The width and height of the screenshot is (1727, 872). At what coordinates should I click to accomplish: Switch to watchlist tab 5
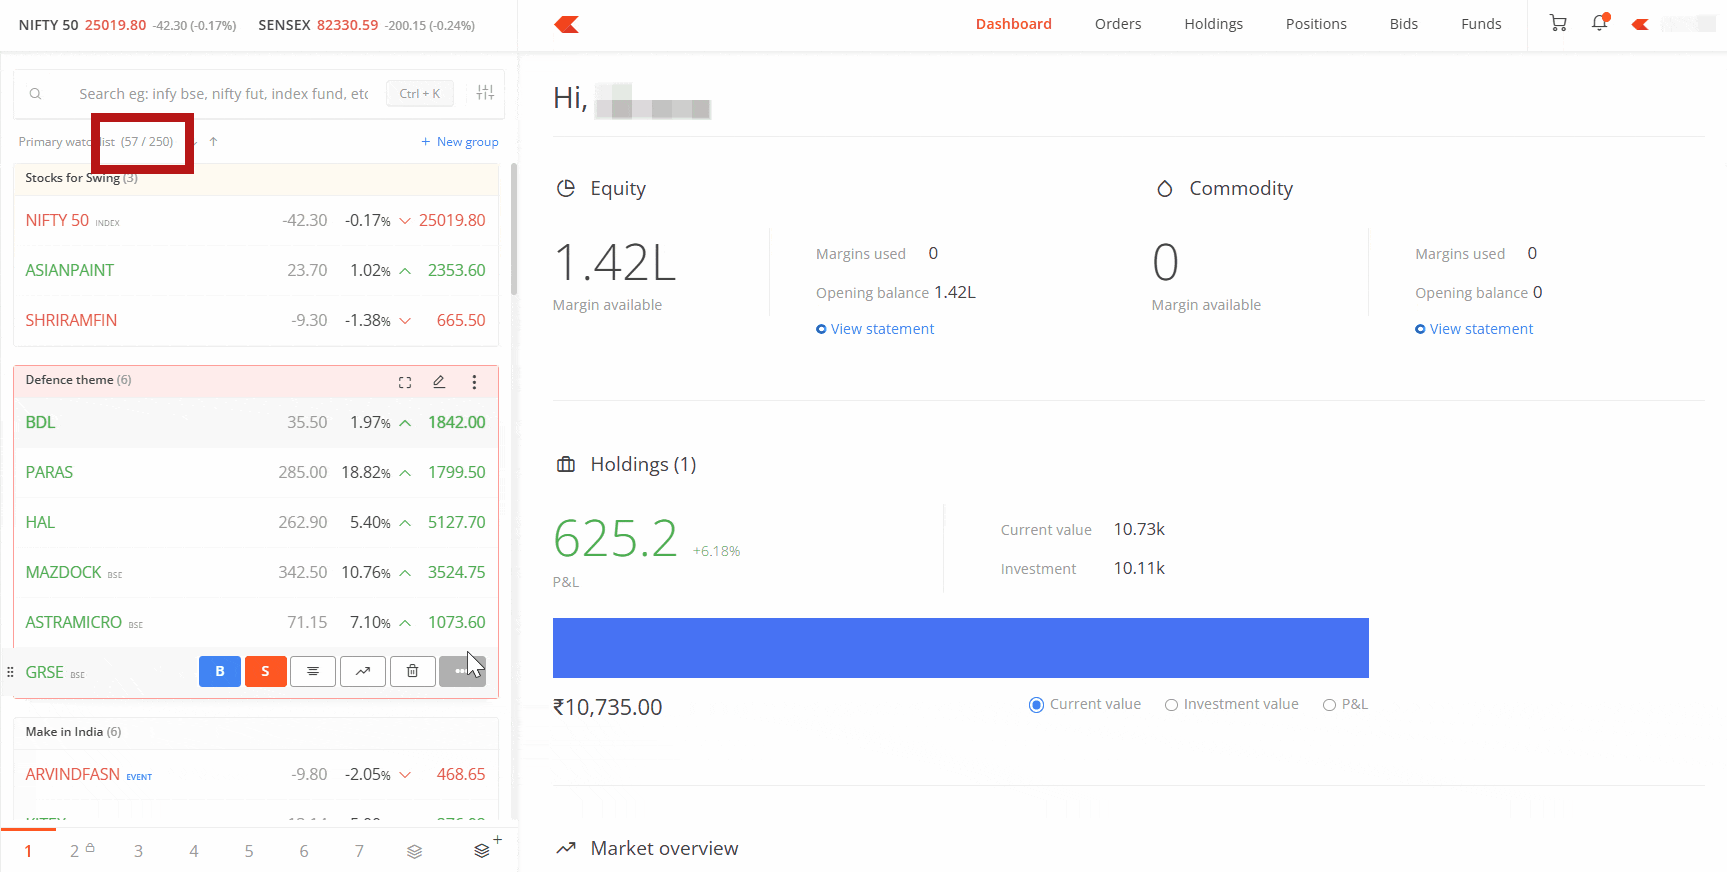click(x=249, y=851)
